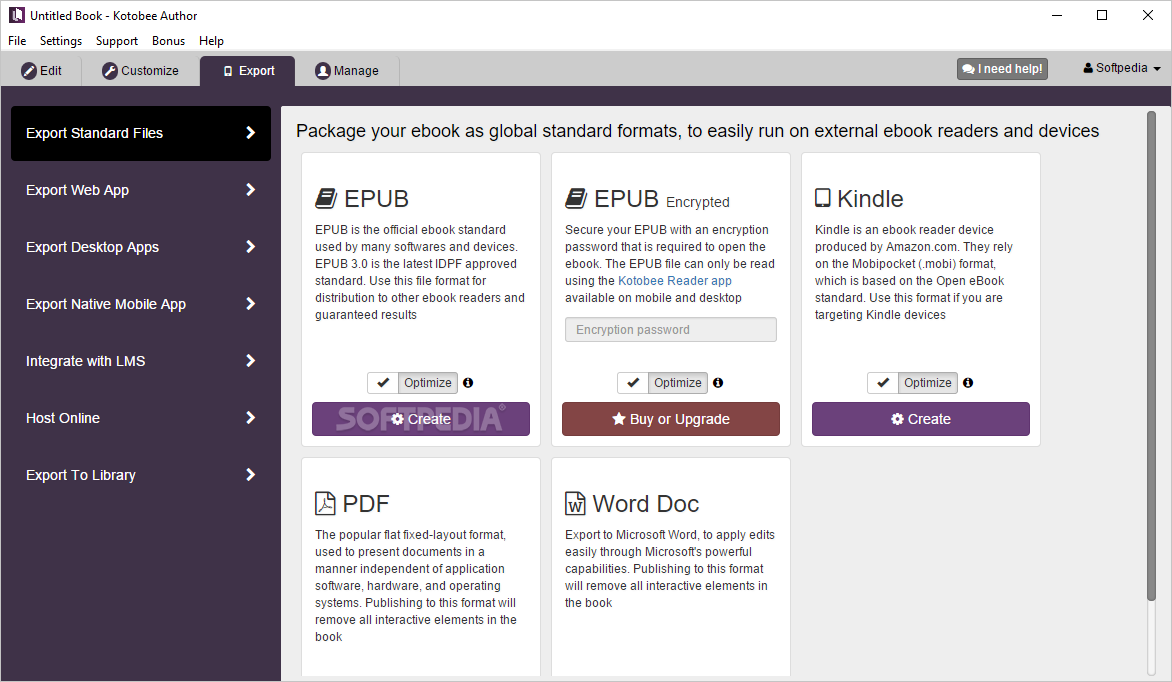
Task: Click Optimize label under EPUB Encrypted card
Action: click(678, 383)
